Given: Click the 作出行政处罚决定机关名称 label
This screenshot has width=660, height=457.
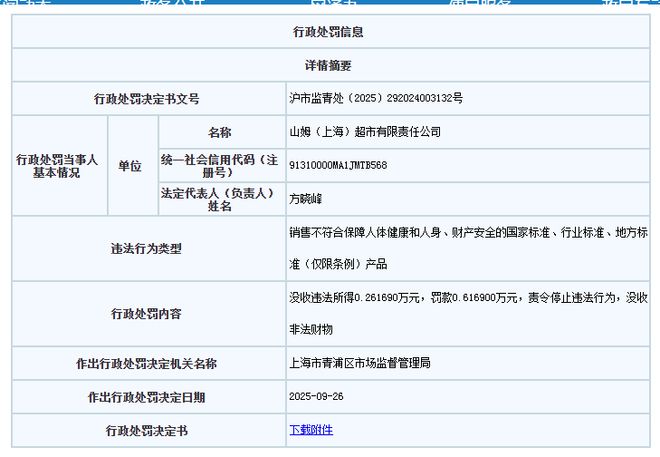Looking at the screenshot, I should 146,364.
